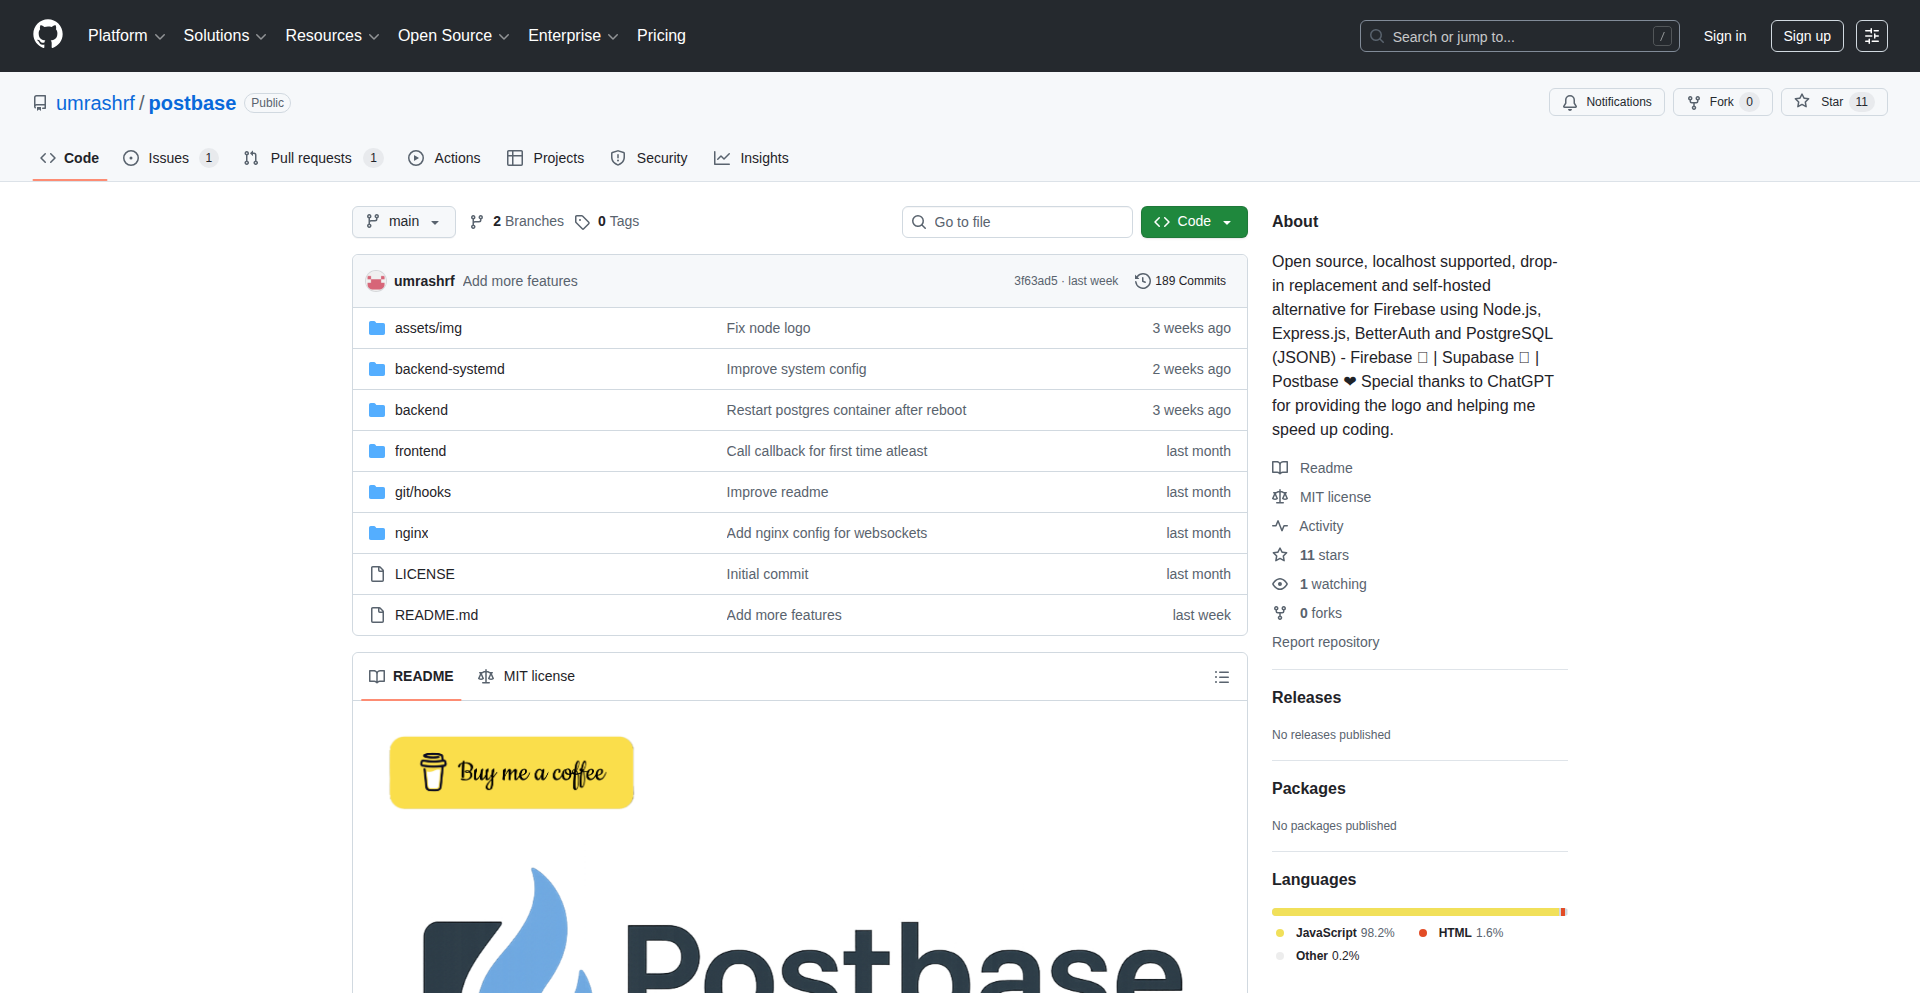Click the Activity pulse icon in sidebar

point(1281,526)
